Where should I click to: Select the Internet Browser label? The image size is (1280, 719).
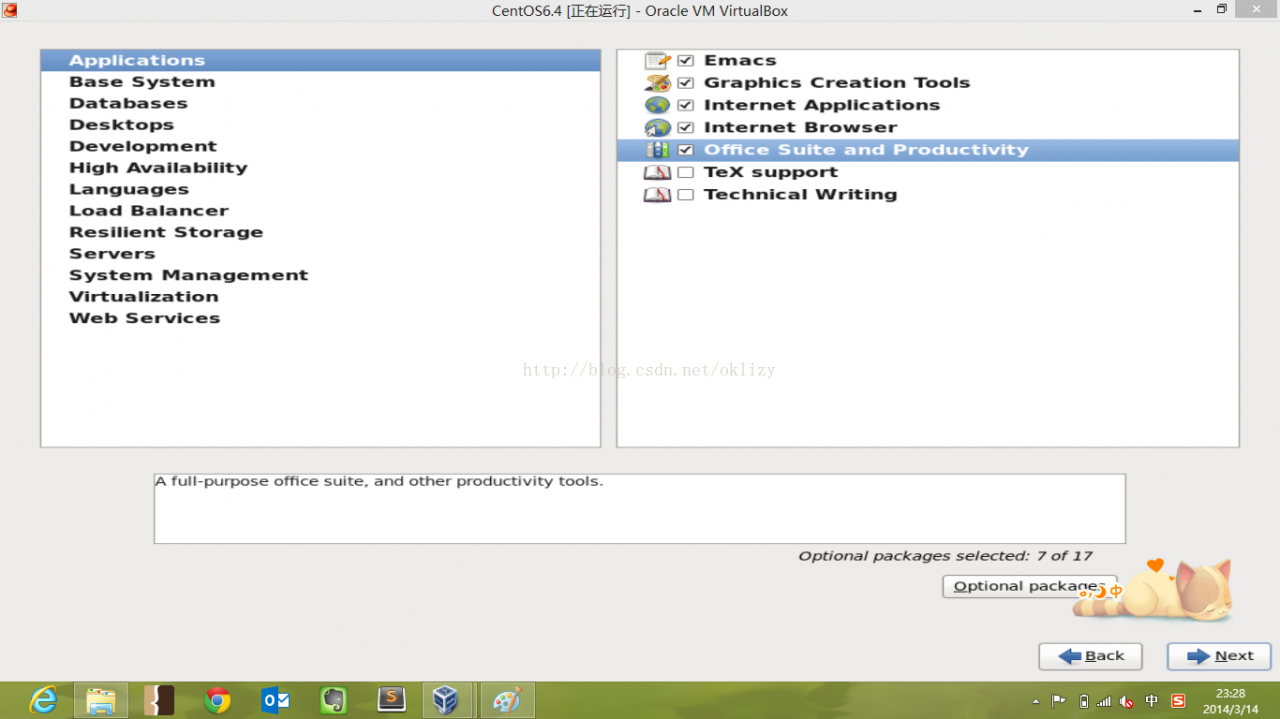click(800, 128)
